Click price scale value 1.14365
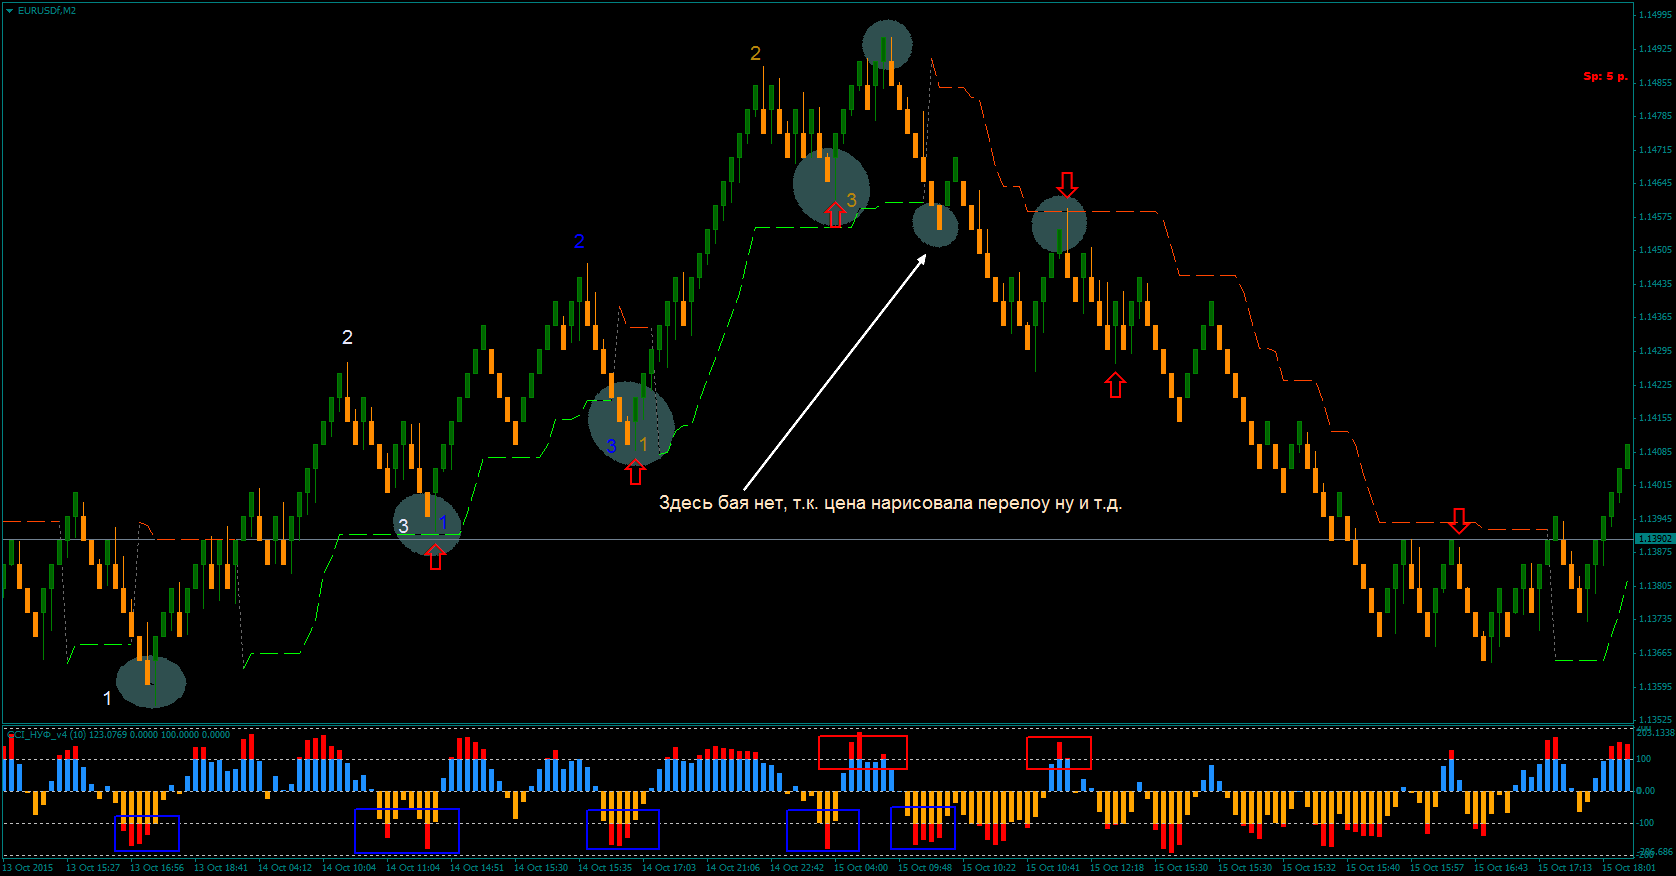The width and height of the screenshot is (1676, 876). pos(1655,317)
